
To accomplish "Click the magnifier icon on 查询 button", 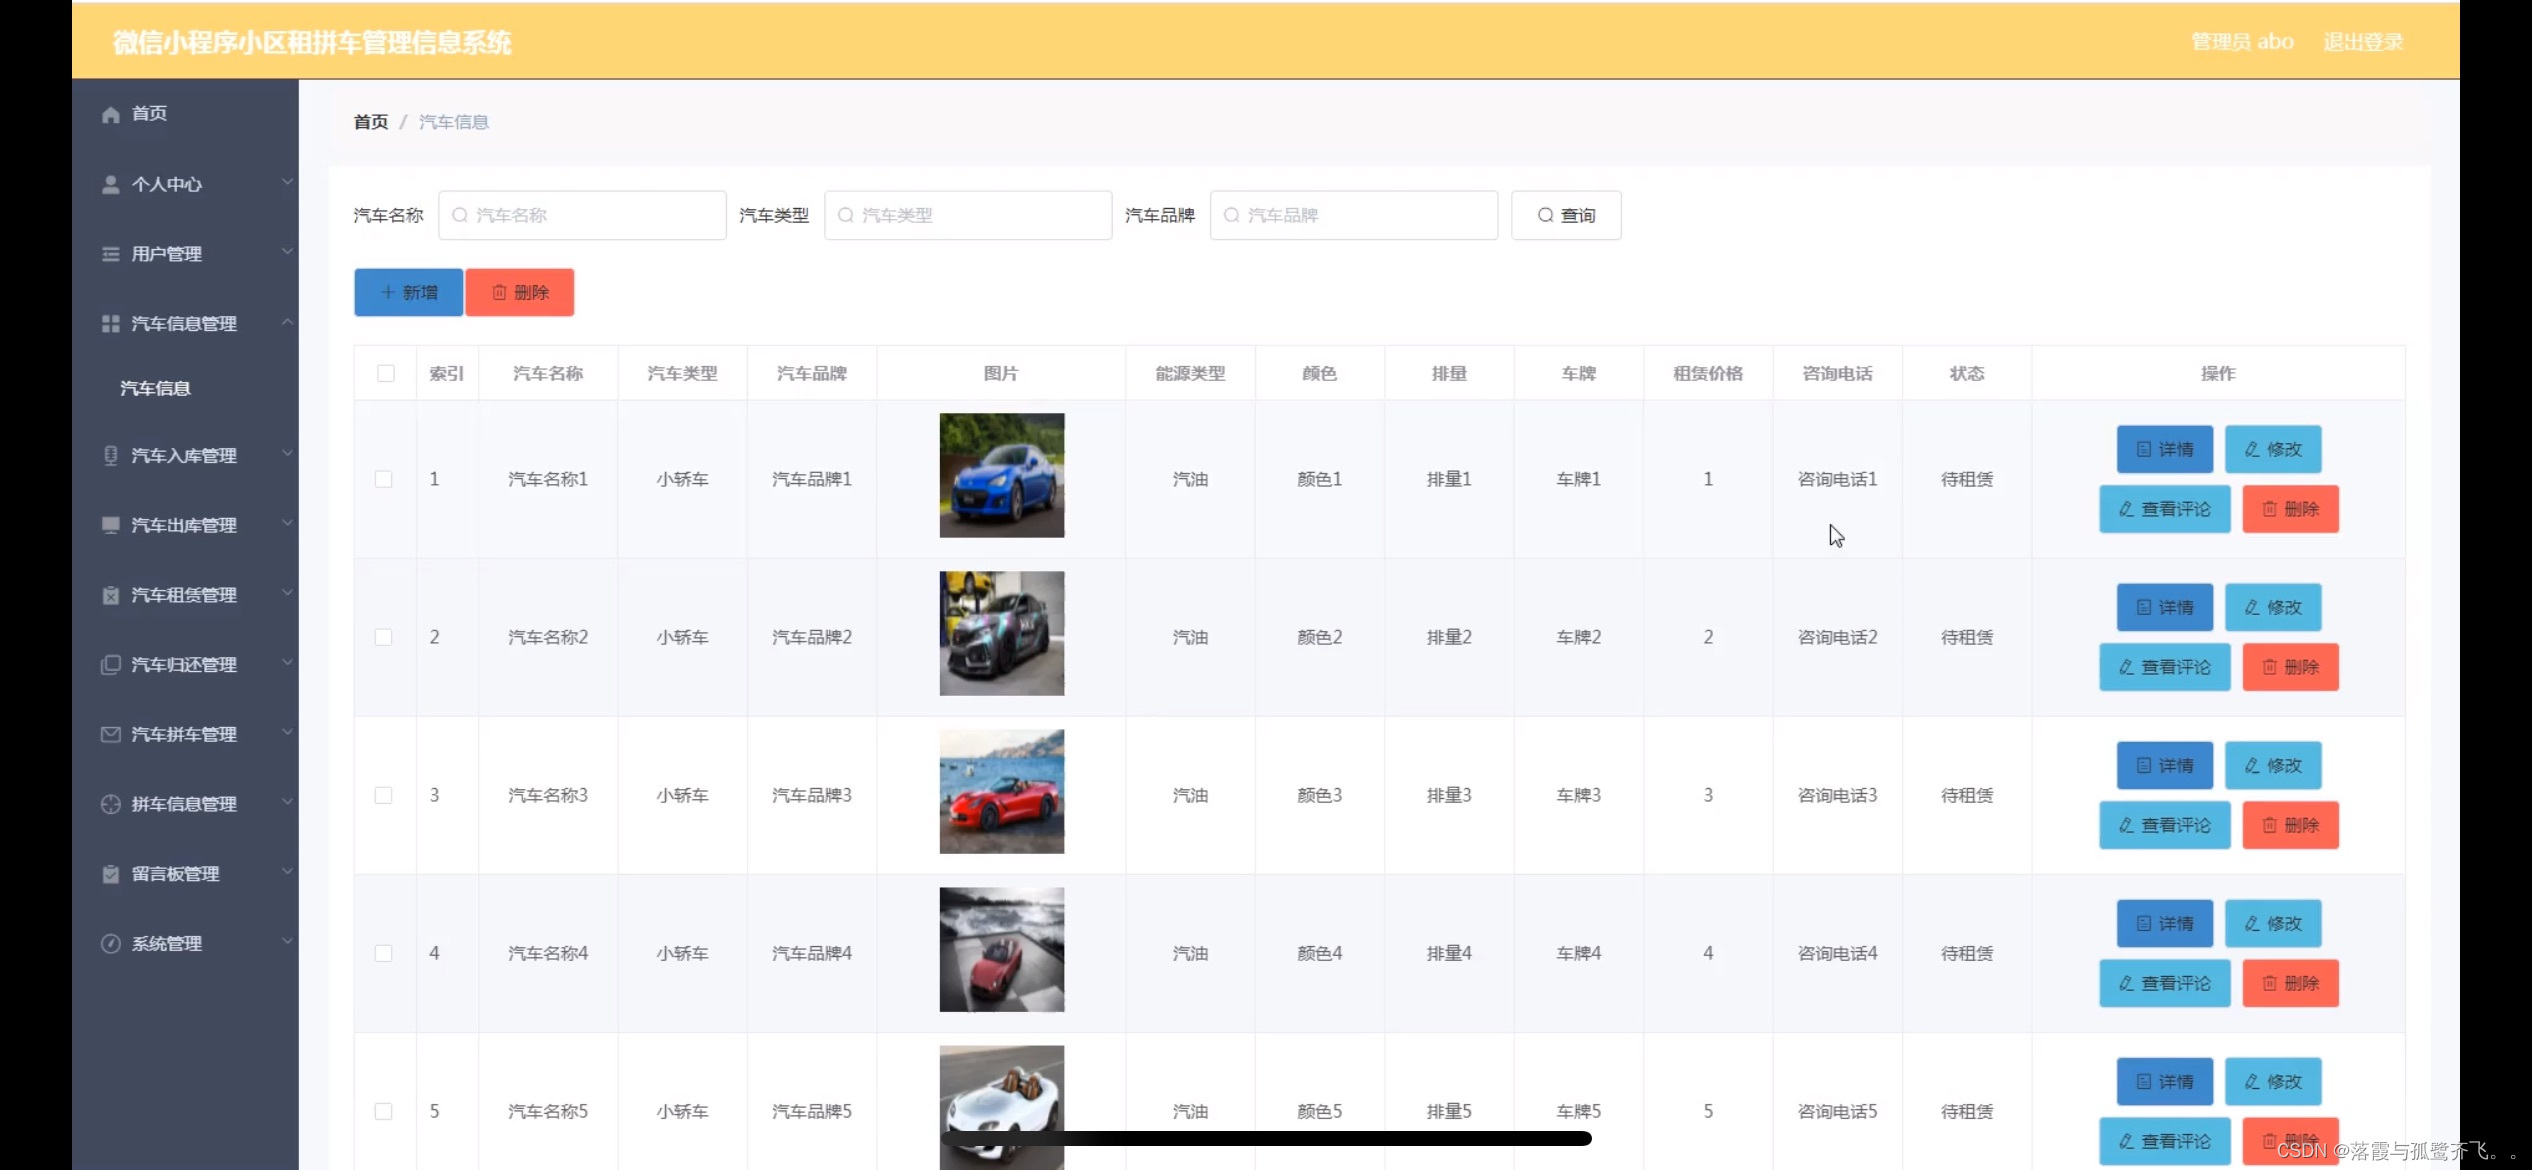I will point(1545,215).
